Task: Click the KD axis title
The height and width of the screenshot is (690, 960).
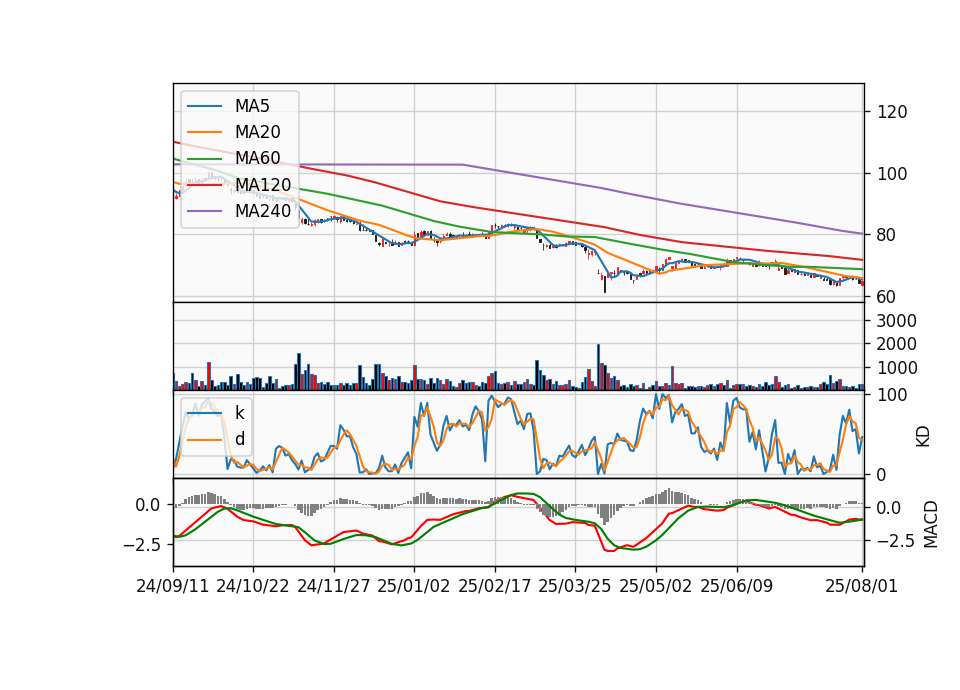Action: click(x=923, y=436)
